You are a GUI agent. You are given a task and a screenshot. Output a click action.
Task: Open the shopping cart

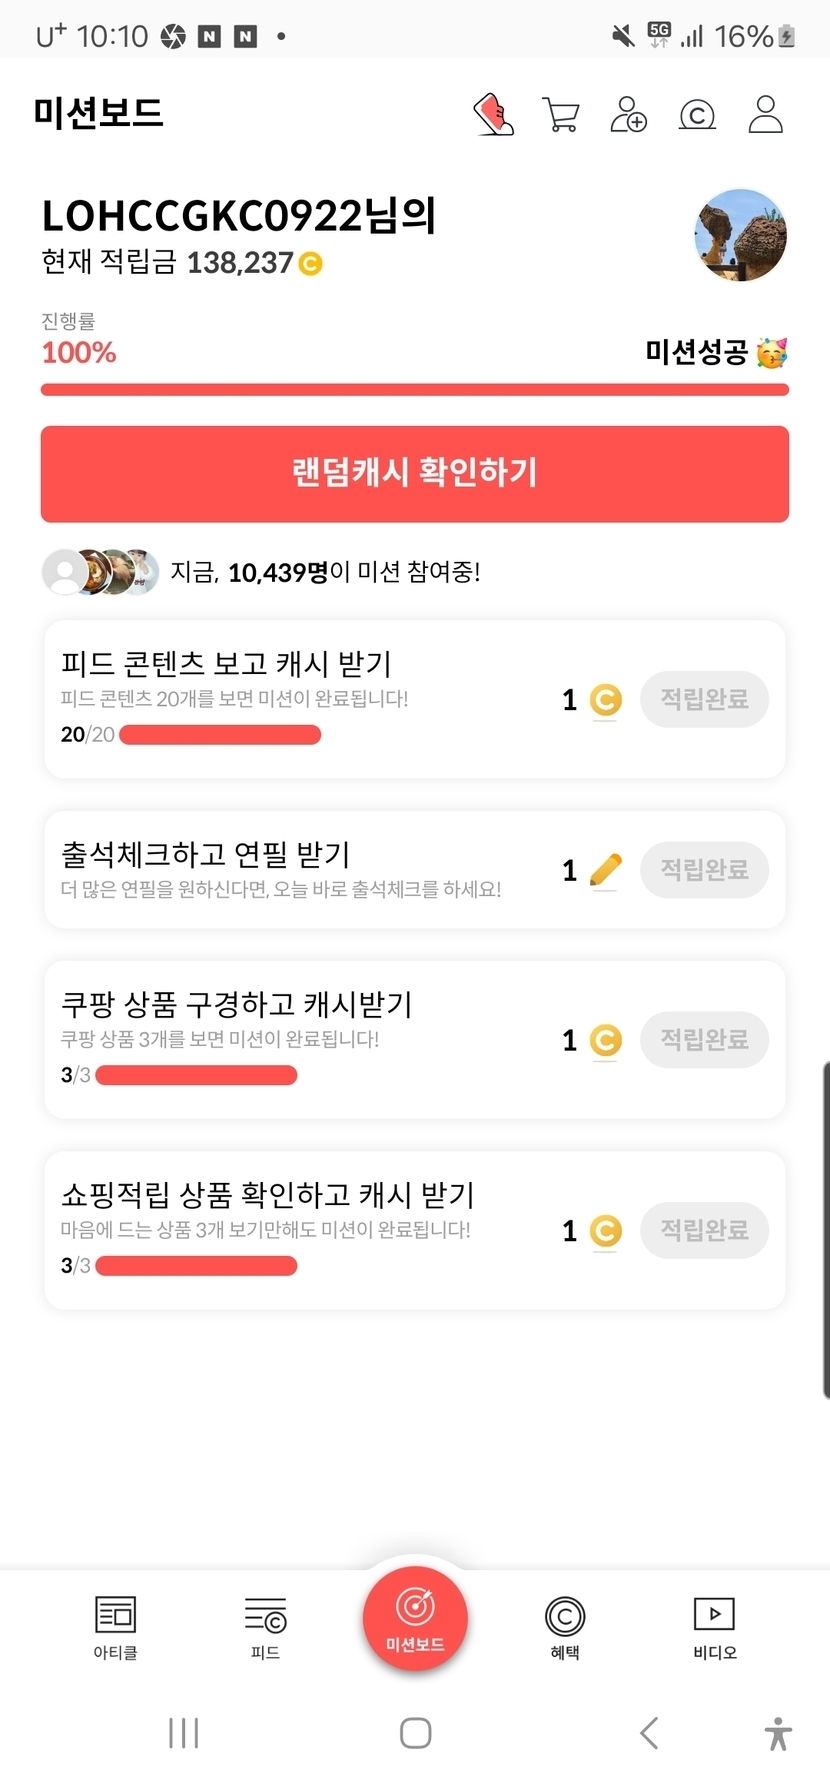point(561,115)
